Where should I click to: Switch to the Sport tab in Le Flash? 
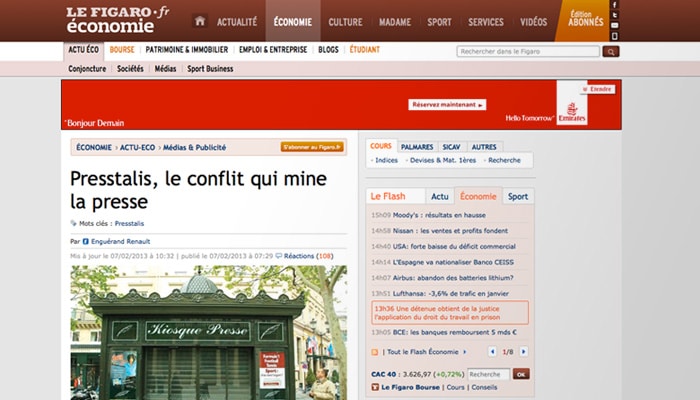pyautogui.click(x=517, y=197)
